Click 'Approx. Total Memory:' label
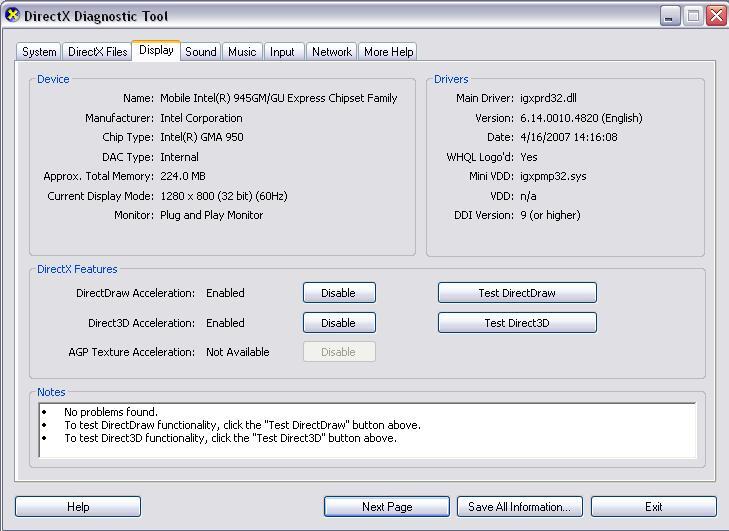The image size is (729, 531). coord(98,176)
